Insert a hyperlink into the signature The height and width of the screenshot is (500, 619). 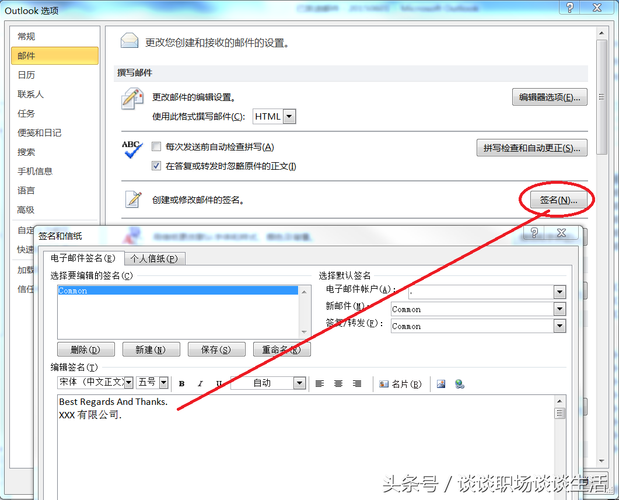pos(459,384)
